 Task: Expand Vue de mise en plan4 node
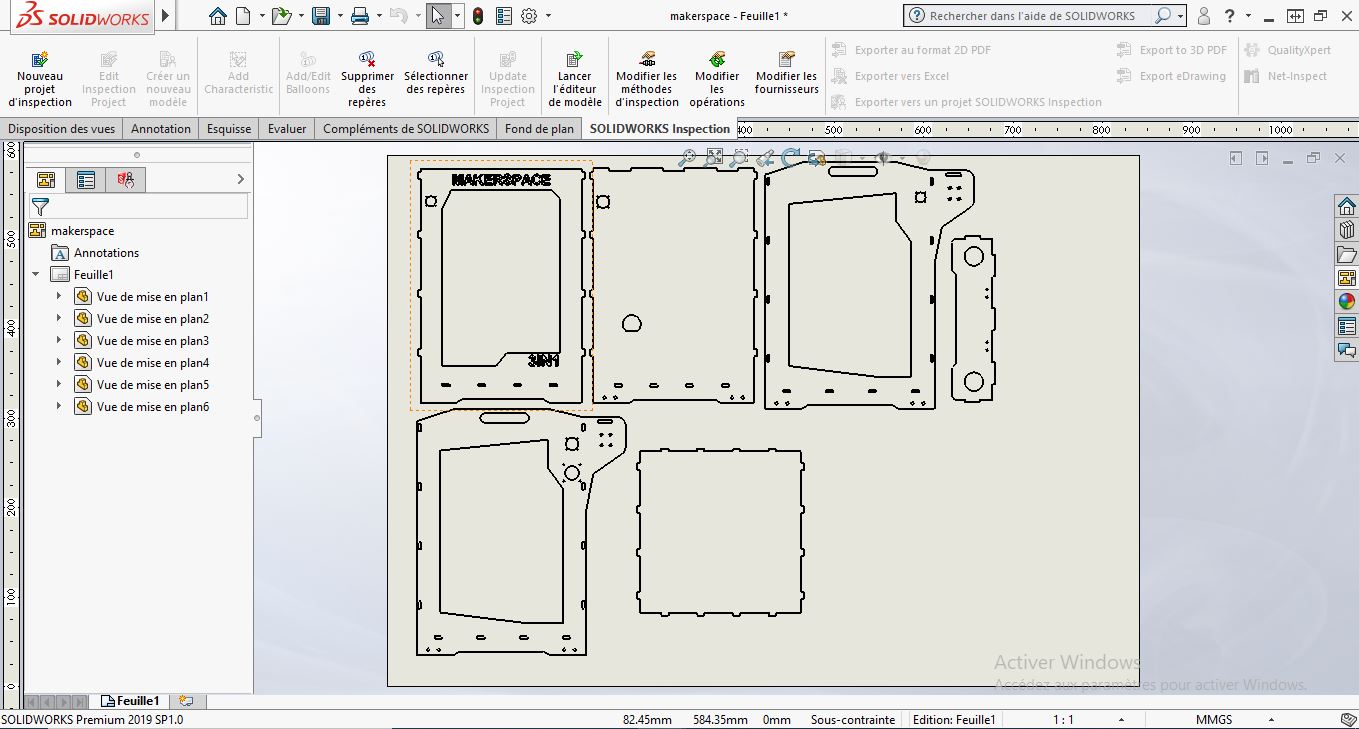click(59, 362)
